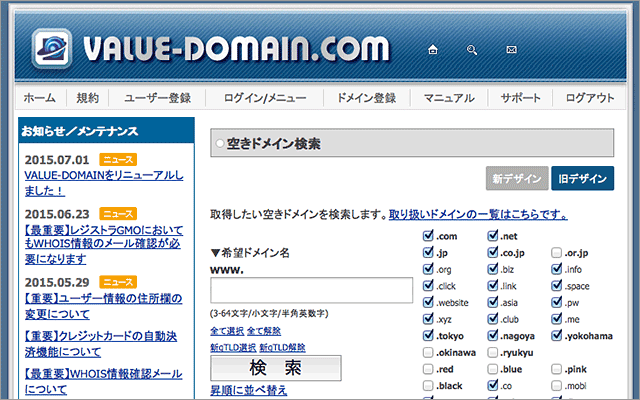The height and width of the screenshot is (400, 640).
Task: Click the 全て選択 link
Action: coord(226,330)
